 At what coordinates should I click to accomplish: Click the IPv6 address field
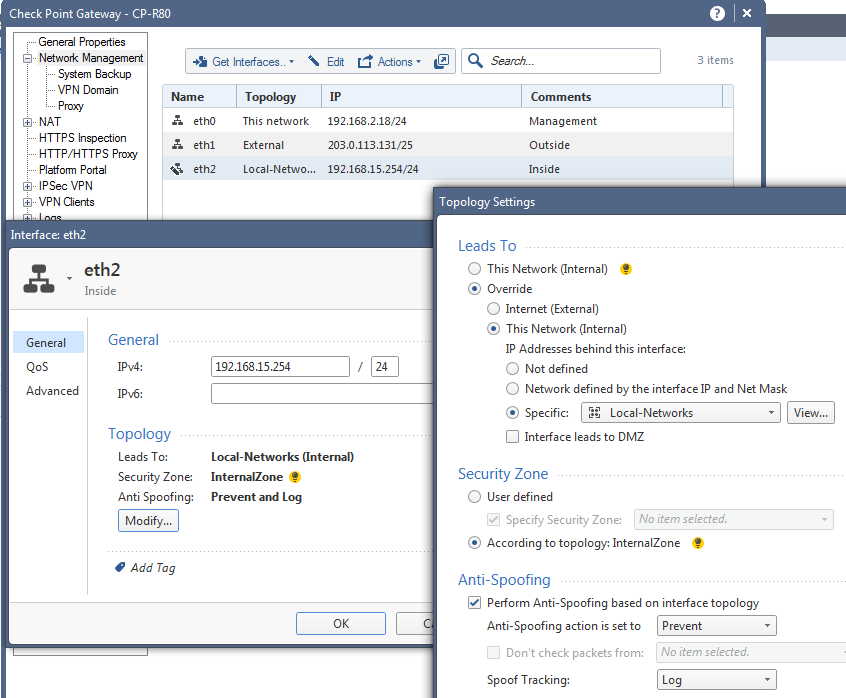pos(322,394)
